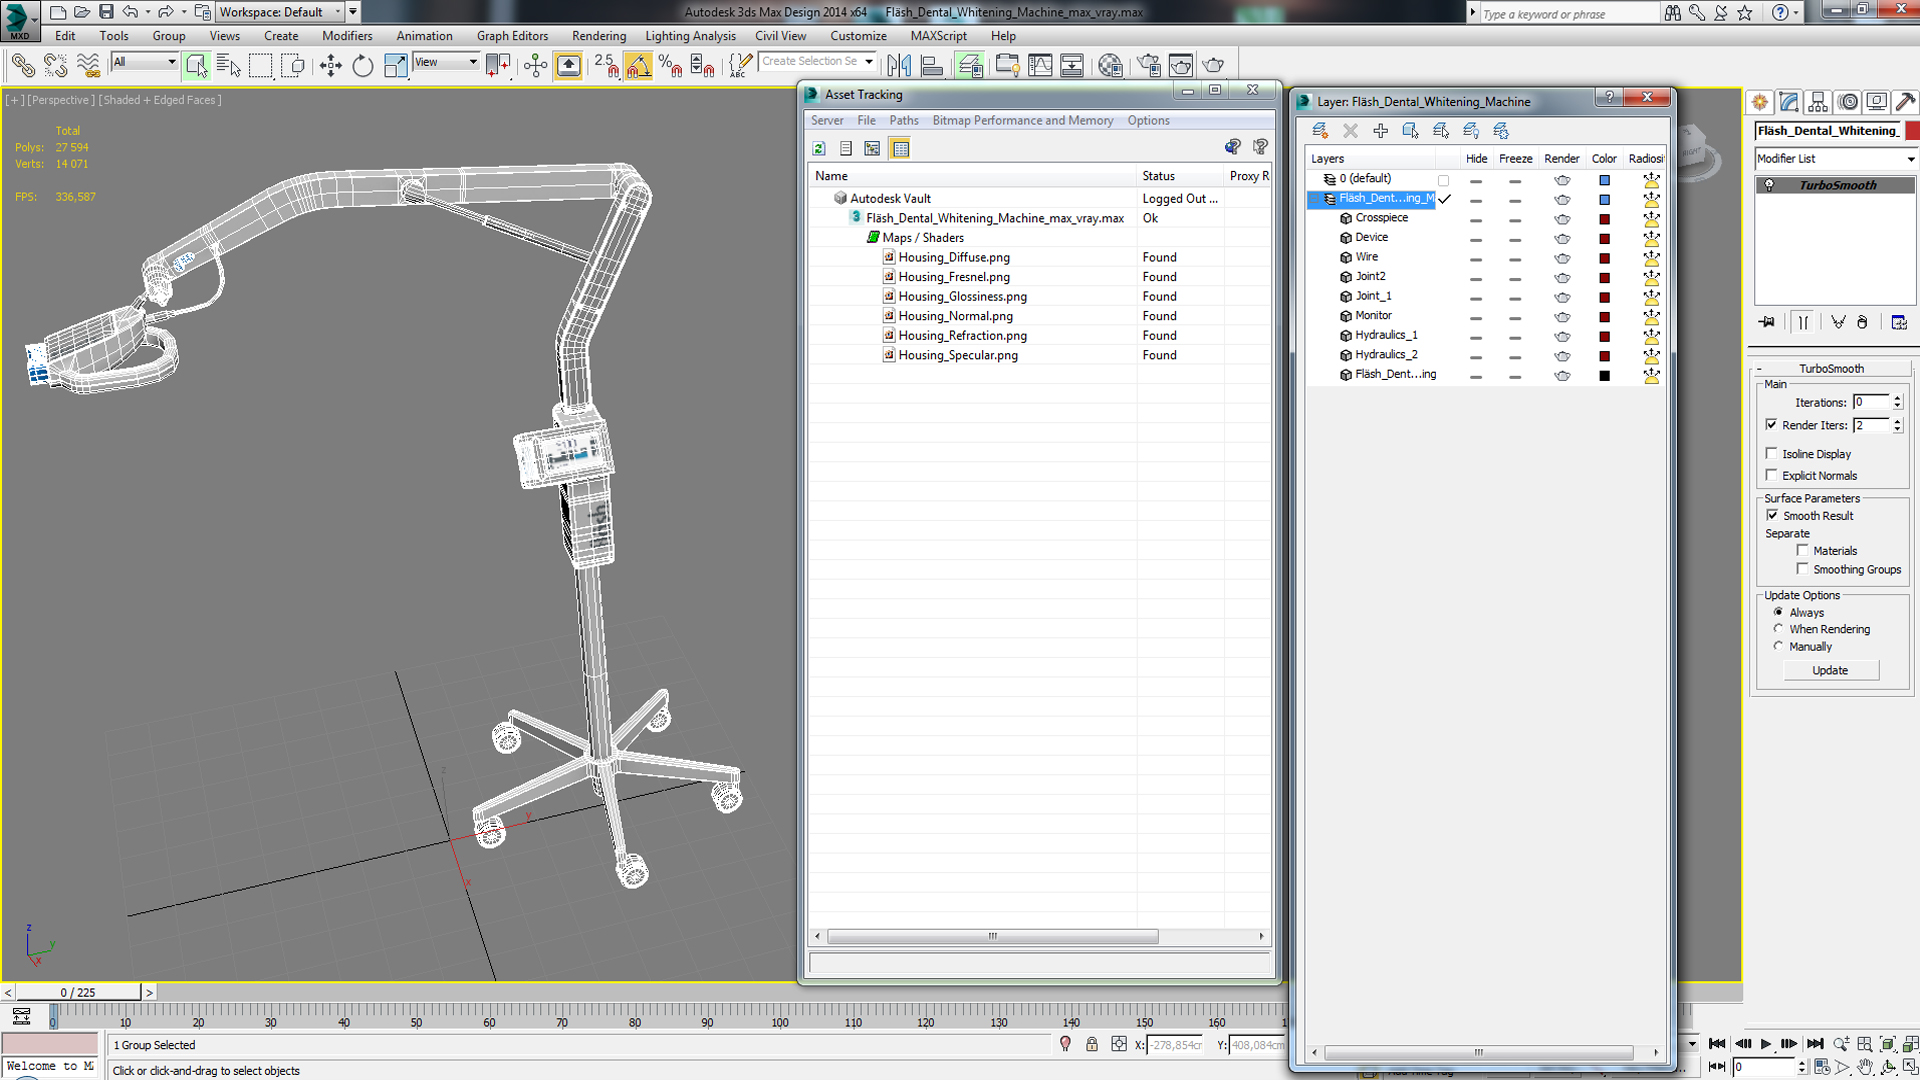Switch Asset Tracking to table view icon
This screenshot has height=1080, width=1920.
point(901,149)
